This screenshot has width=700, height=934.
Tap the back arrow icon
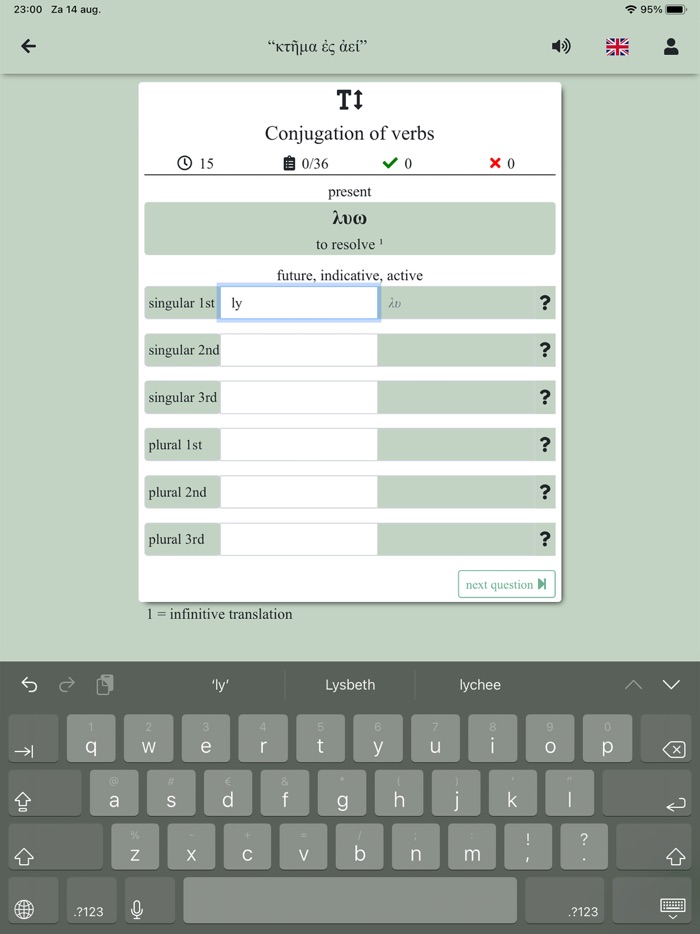pyautogui.click(x=29, y=46)
